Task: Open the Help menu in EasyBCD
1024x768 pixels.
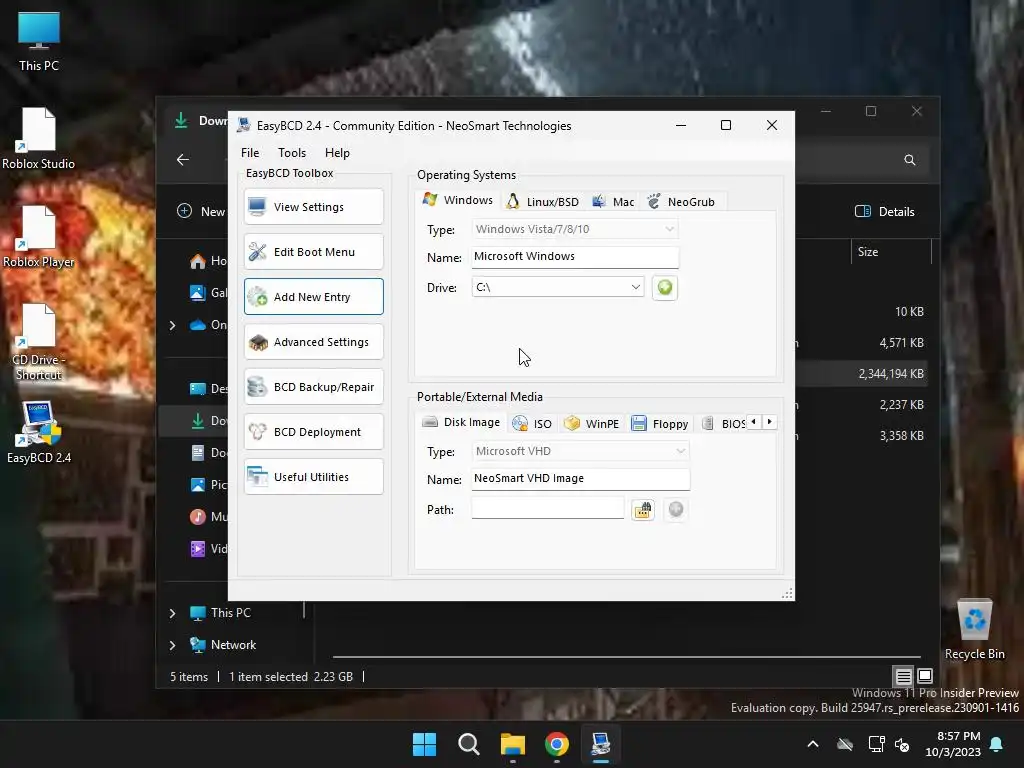Action: (x=337, y=153)
